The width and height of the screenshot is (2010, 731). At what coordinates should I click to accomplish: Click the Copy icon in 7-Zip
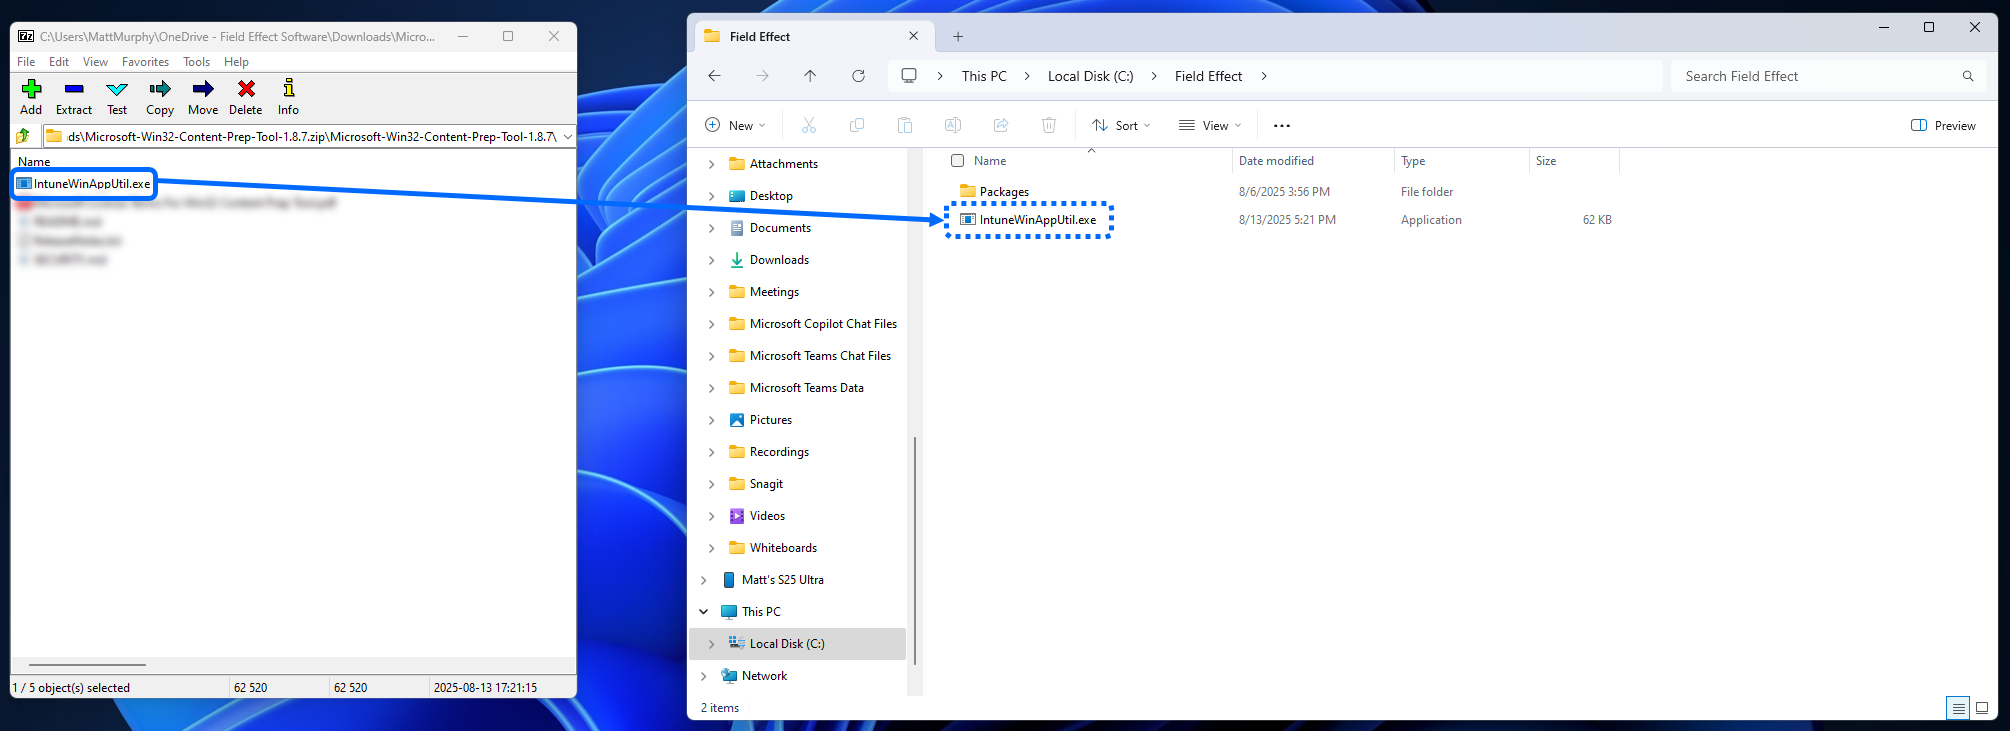pos(160,89)
